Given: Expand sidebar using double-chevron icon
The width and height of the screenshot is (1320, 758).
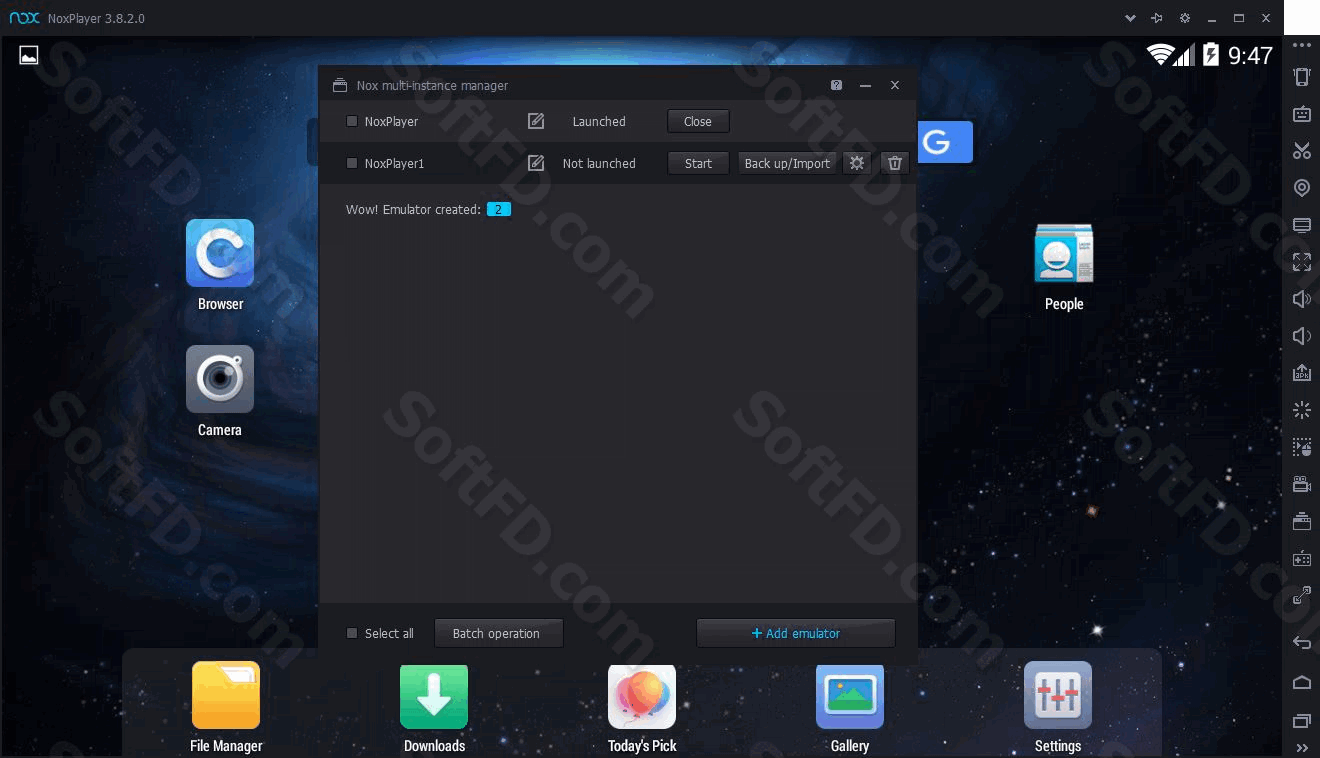Looking at the screenshot, I should pos(1301,747).
